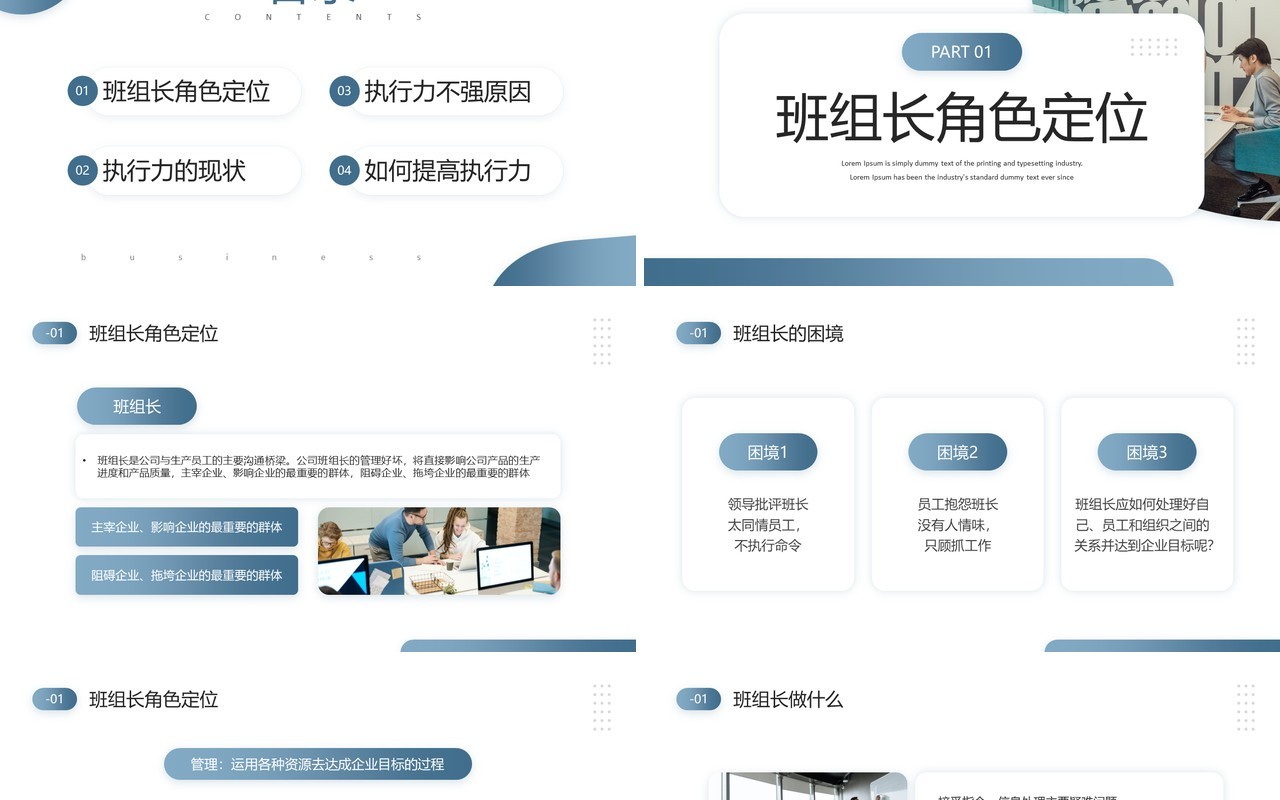This screenshot has height=800, width=1280.
Task: Click the 03 badge beside 执行力不强原因
Action: click(x=344, y=91)
